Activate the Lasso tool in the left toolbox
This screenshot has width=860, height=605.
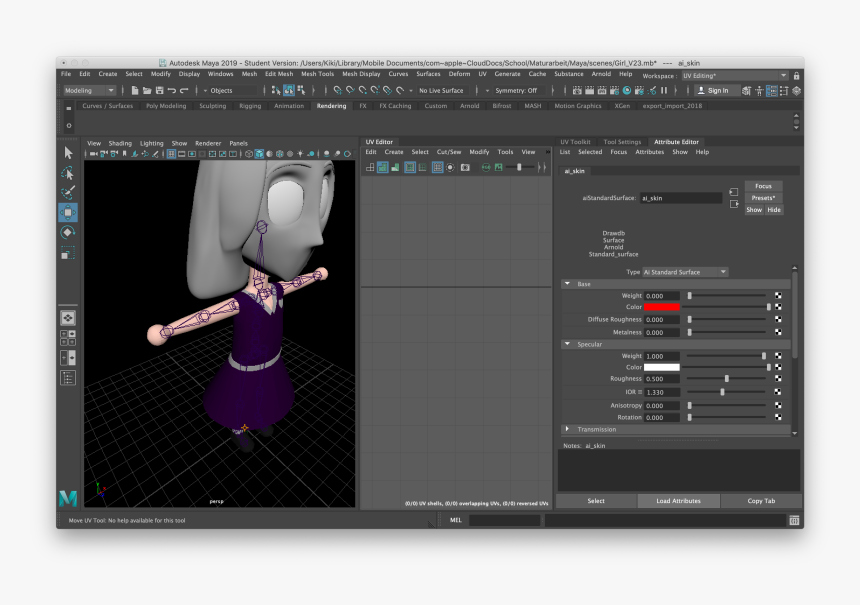tap(68, 174)
